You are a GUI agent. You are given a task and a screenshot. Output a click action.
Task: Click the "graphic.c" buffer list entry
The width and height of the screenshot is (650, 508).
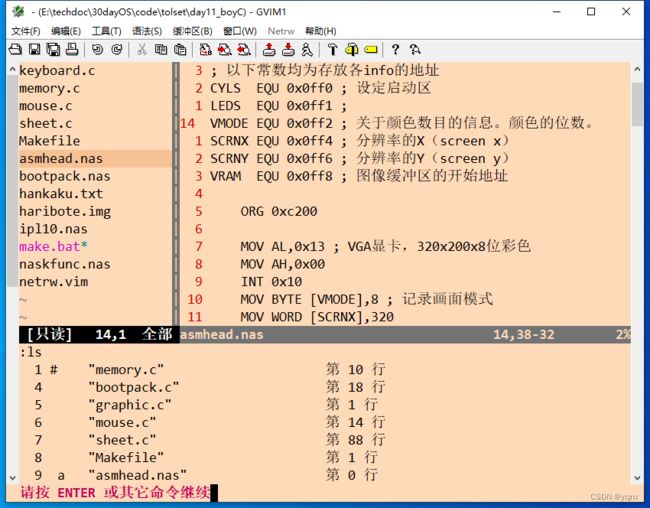[x=130, y=405]
